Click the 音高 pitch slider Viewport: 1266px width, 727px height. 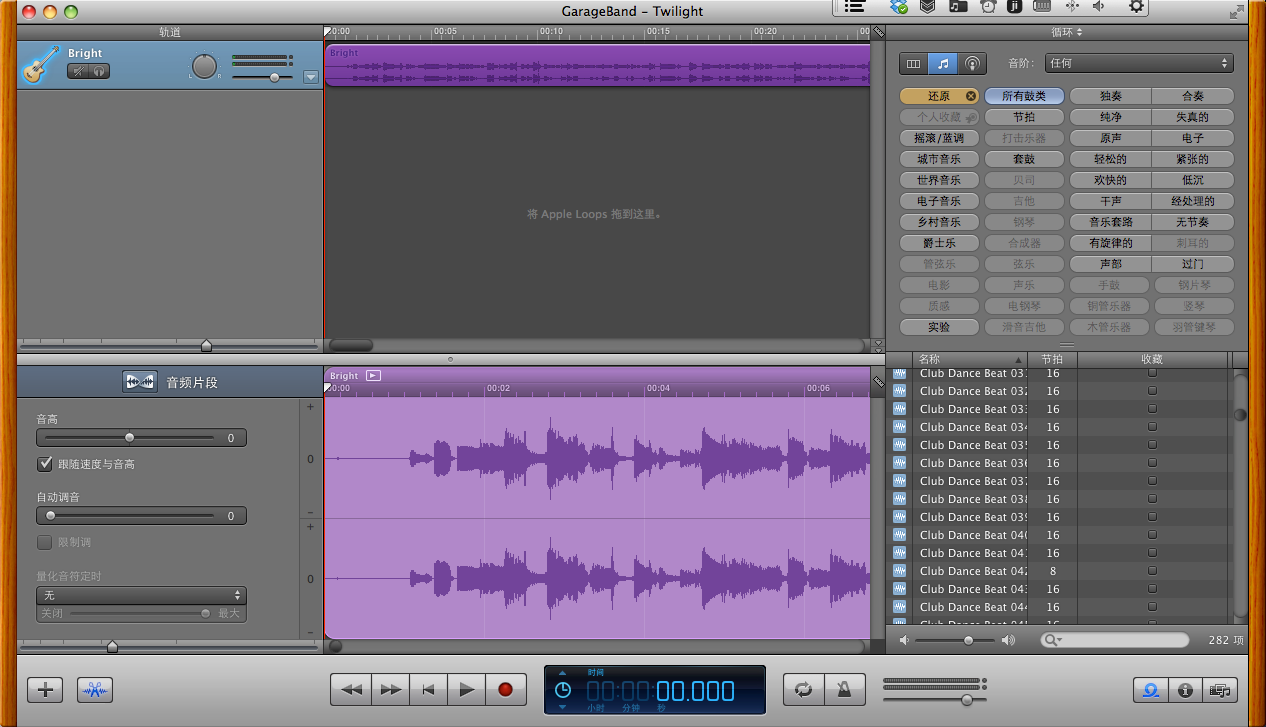click(x=129, y=438)
